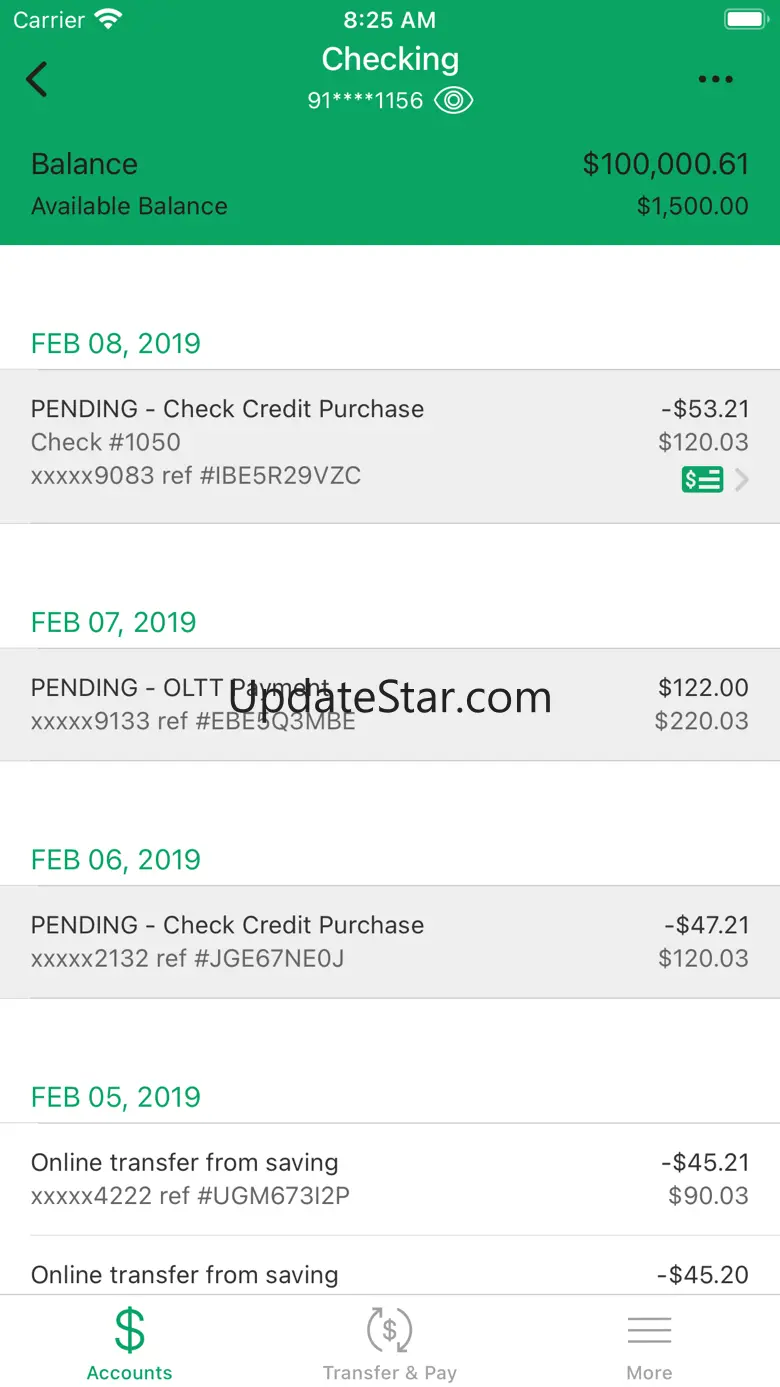The height and width of the screenshot is (1387, 780).
Task: View check image icon for Check #1050
Action: click(702, 480)
